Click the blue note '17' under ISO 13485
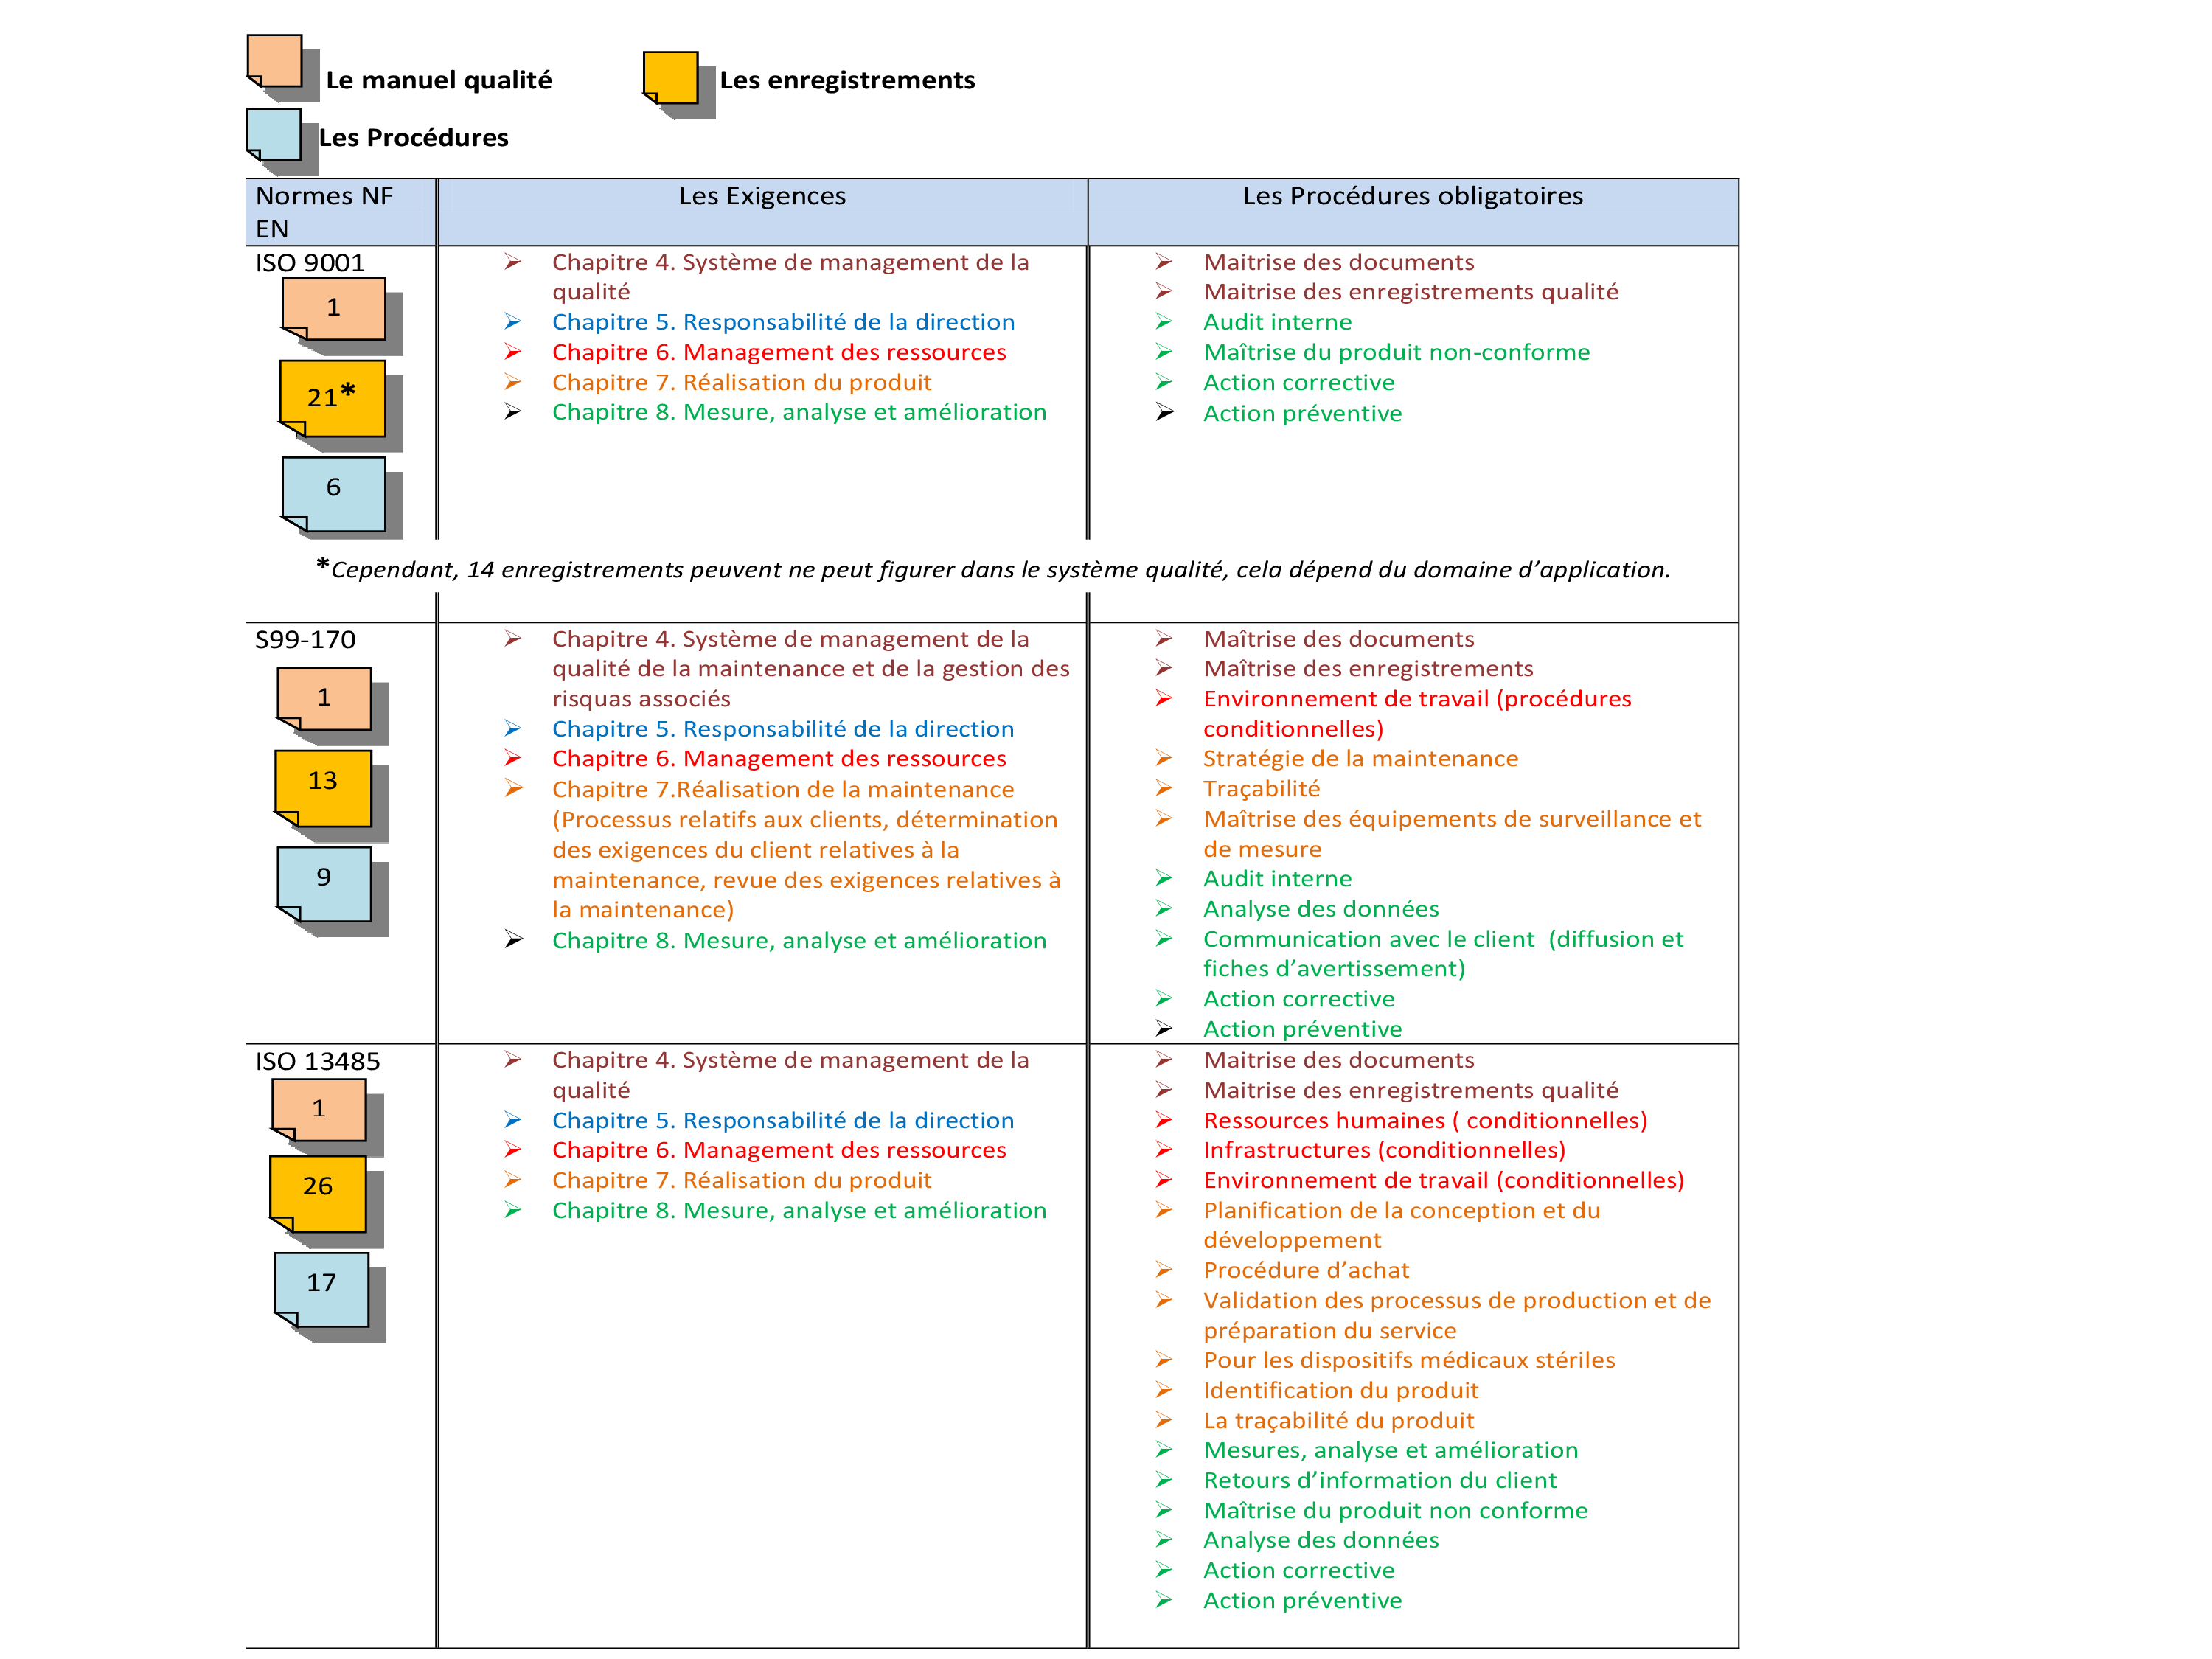The width and height of the screenshot is (2212, 1659). click(322, 1291)
